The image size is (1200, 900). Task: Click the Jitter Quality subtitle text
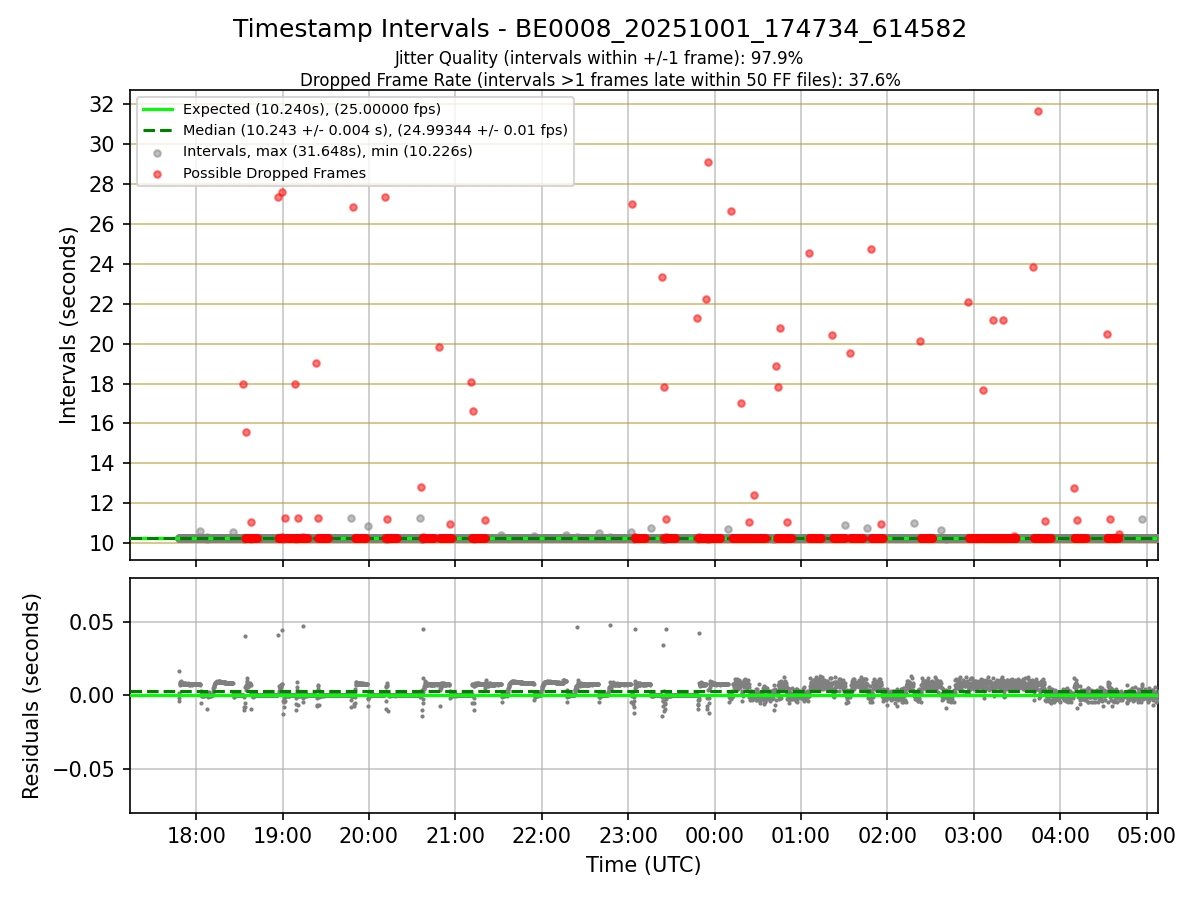pos(599,59)
